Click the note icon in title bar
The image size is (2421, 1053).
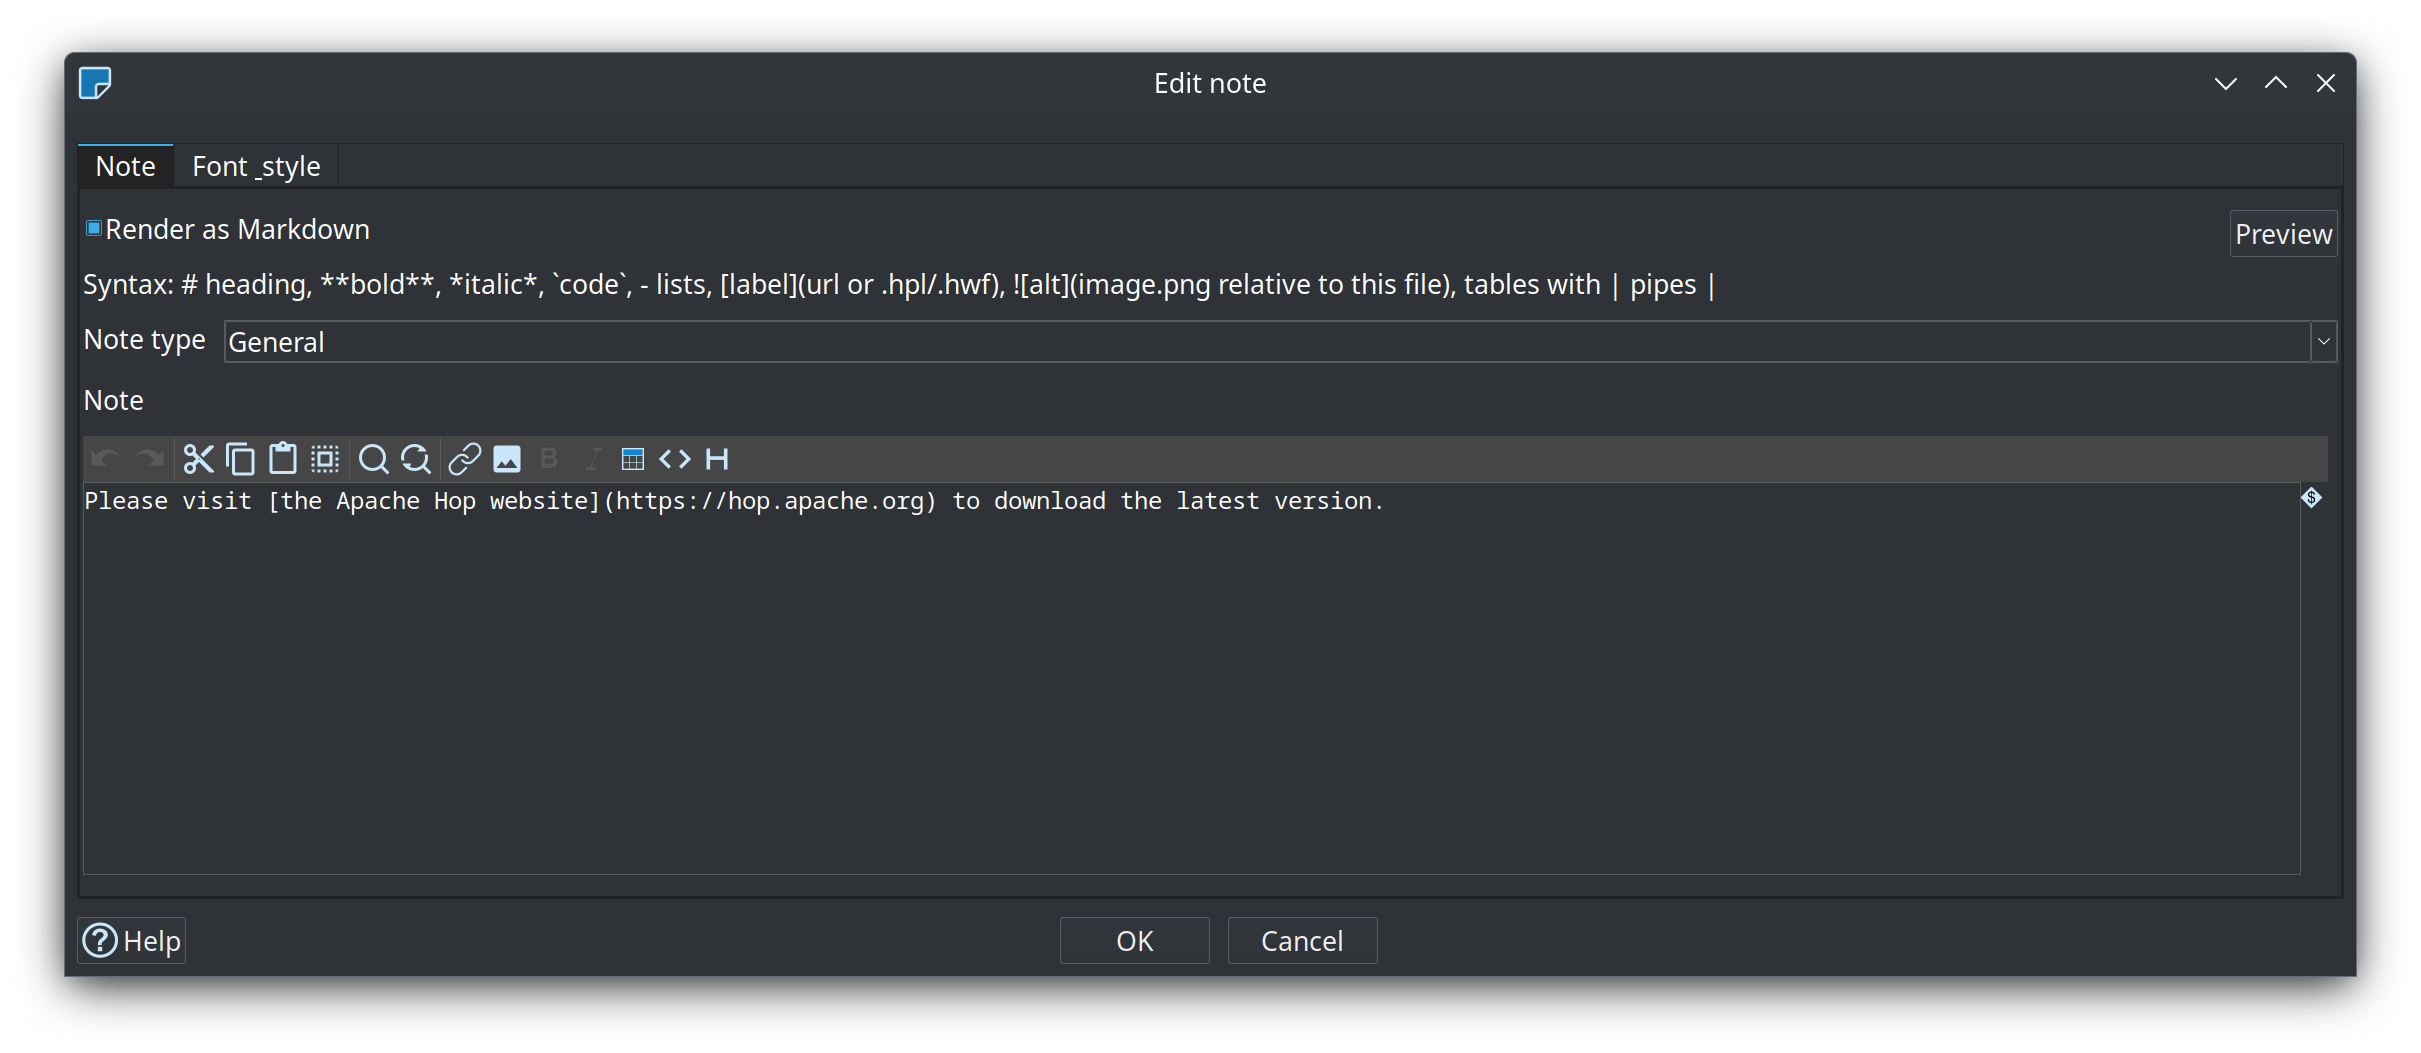pos(95,83)
